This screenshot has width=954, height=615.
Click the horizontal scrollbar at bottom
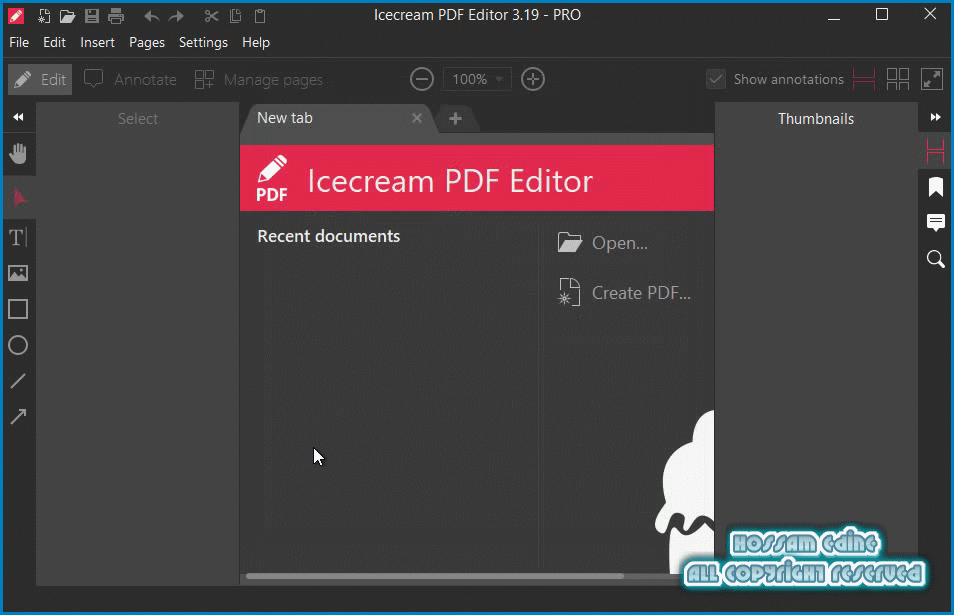435,576
